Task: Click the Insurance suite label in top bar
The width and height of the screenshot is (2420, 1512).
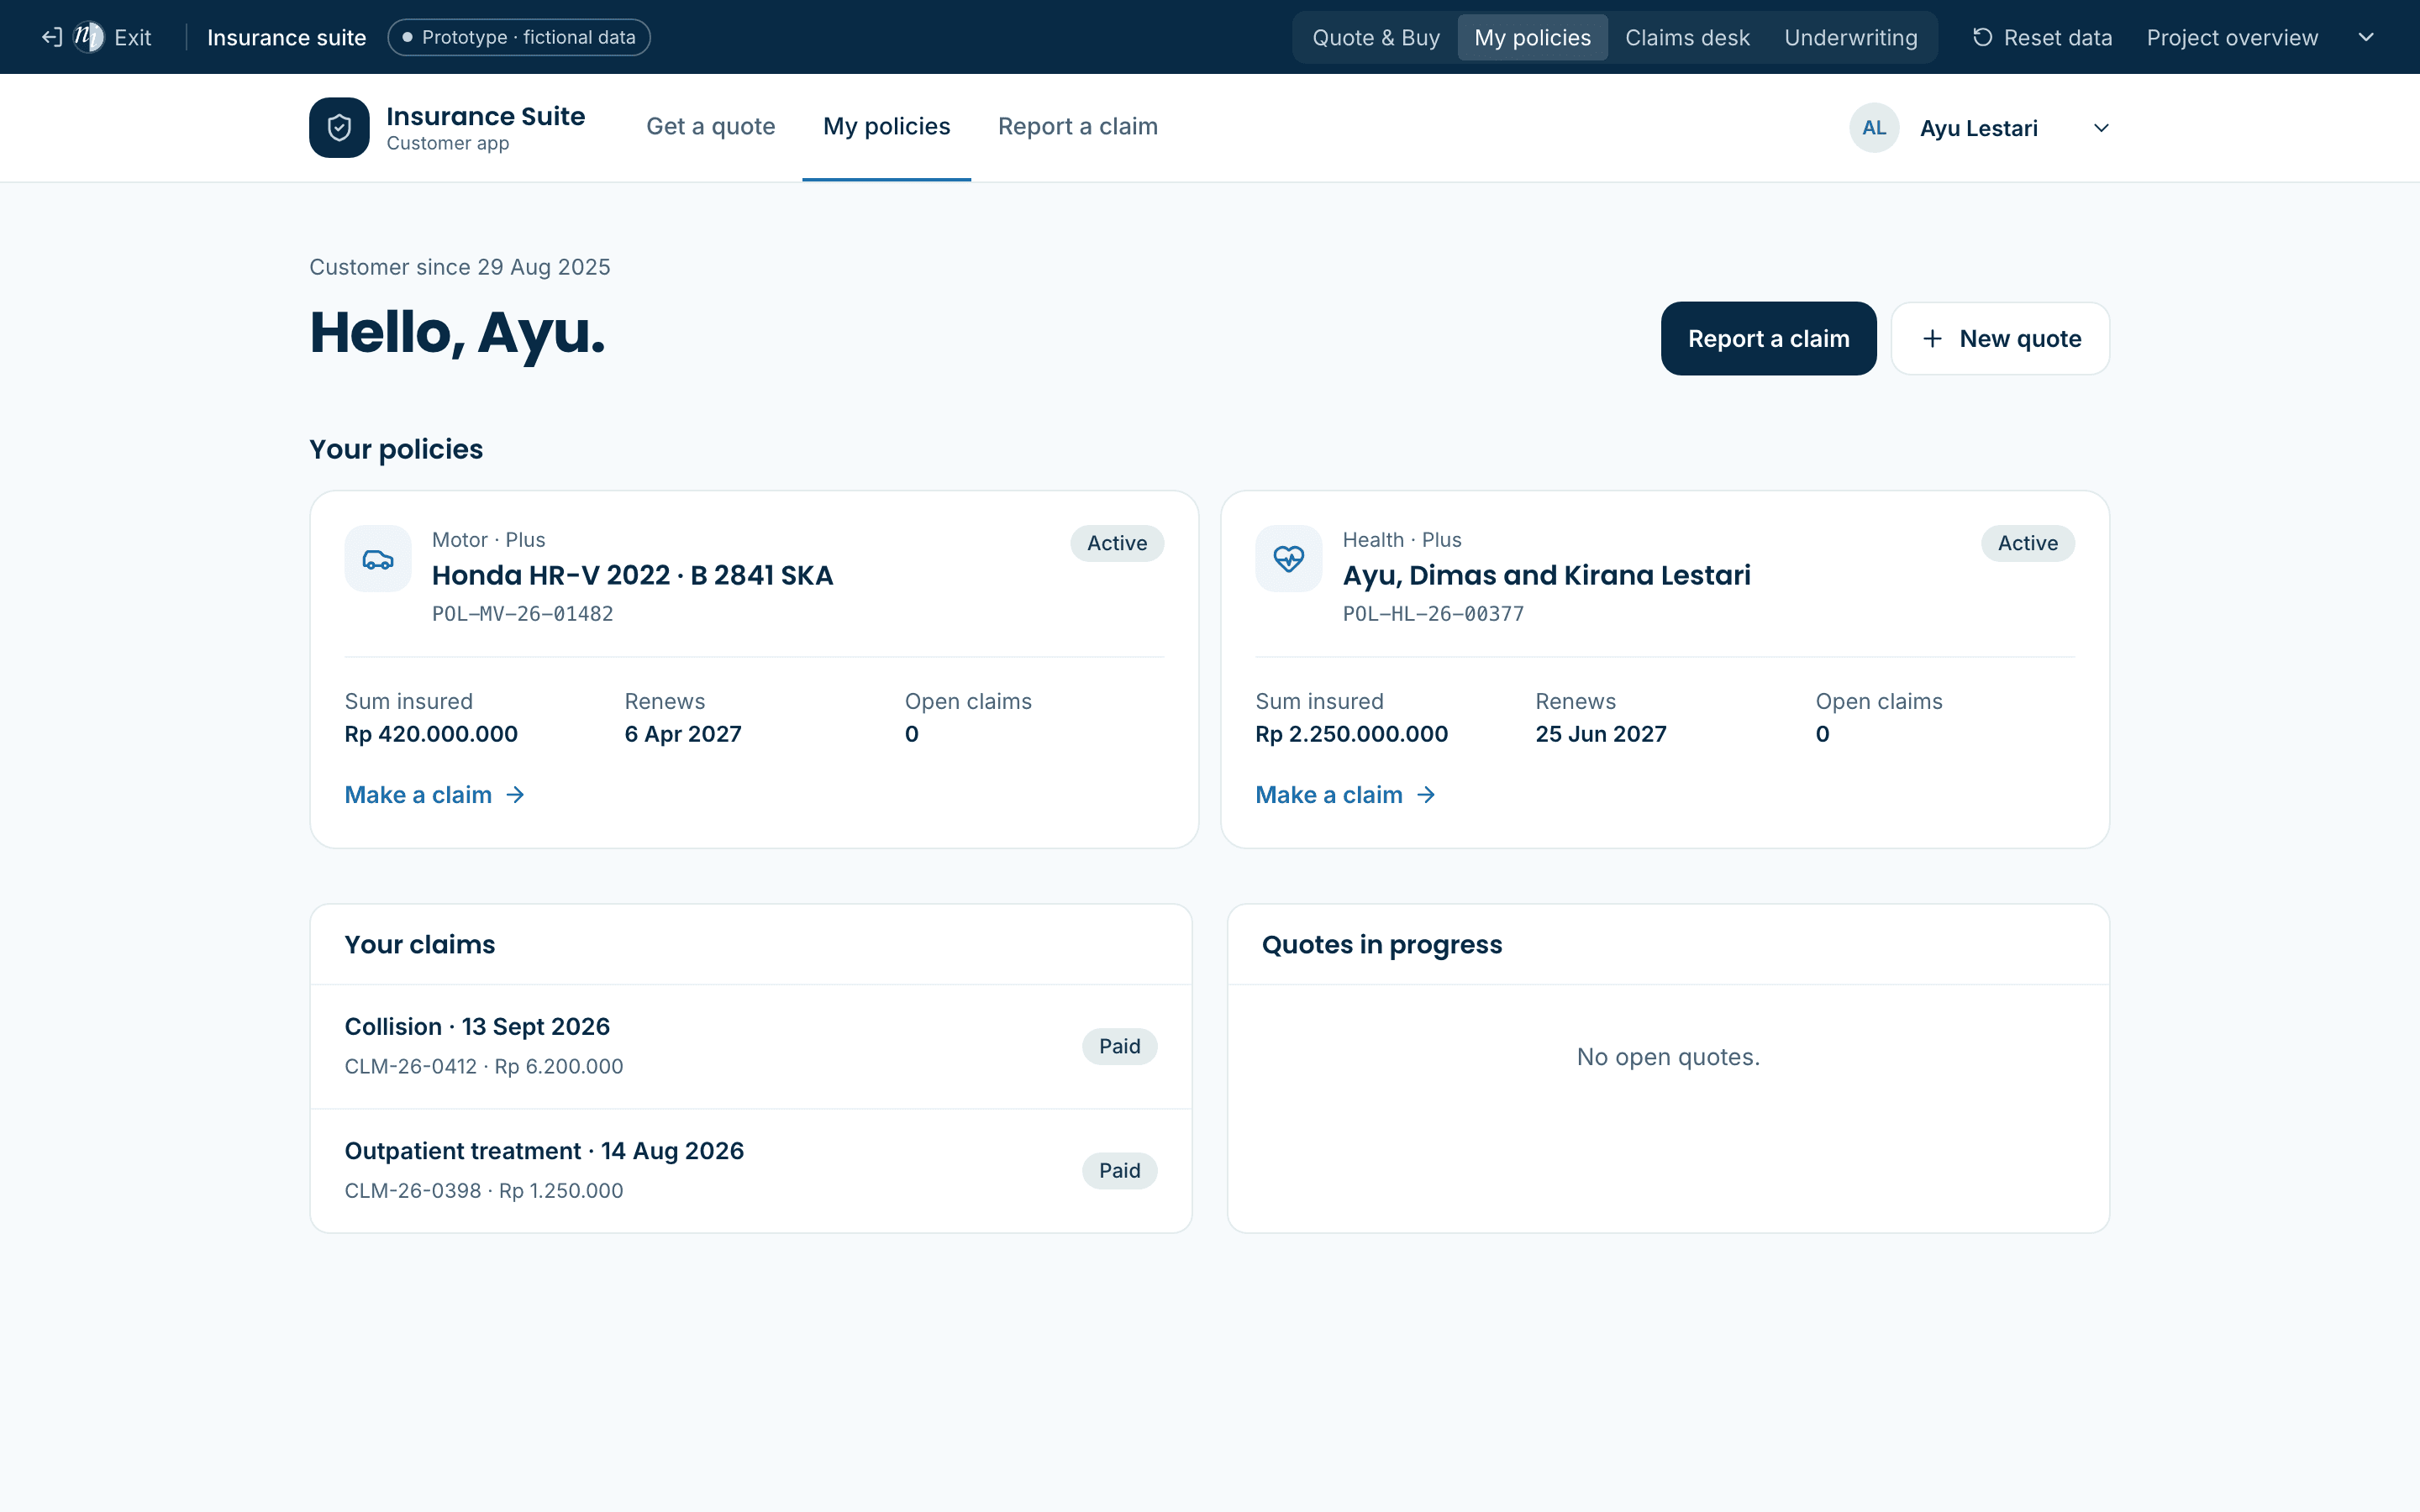Action: tap(286, 37)
